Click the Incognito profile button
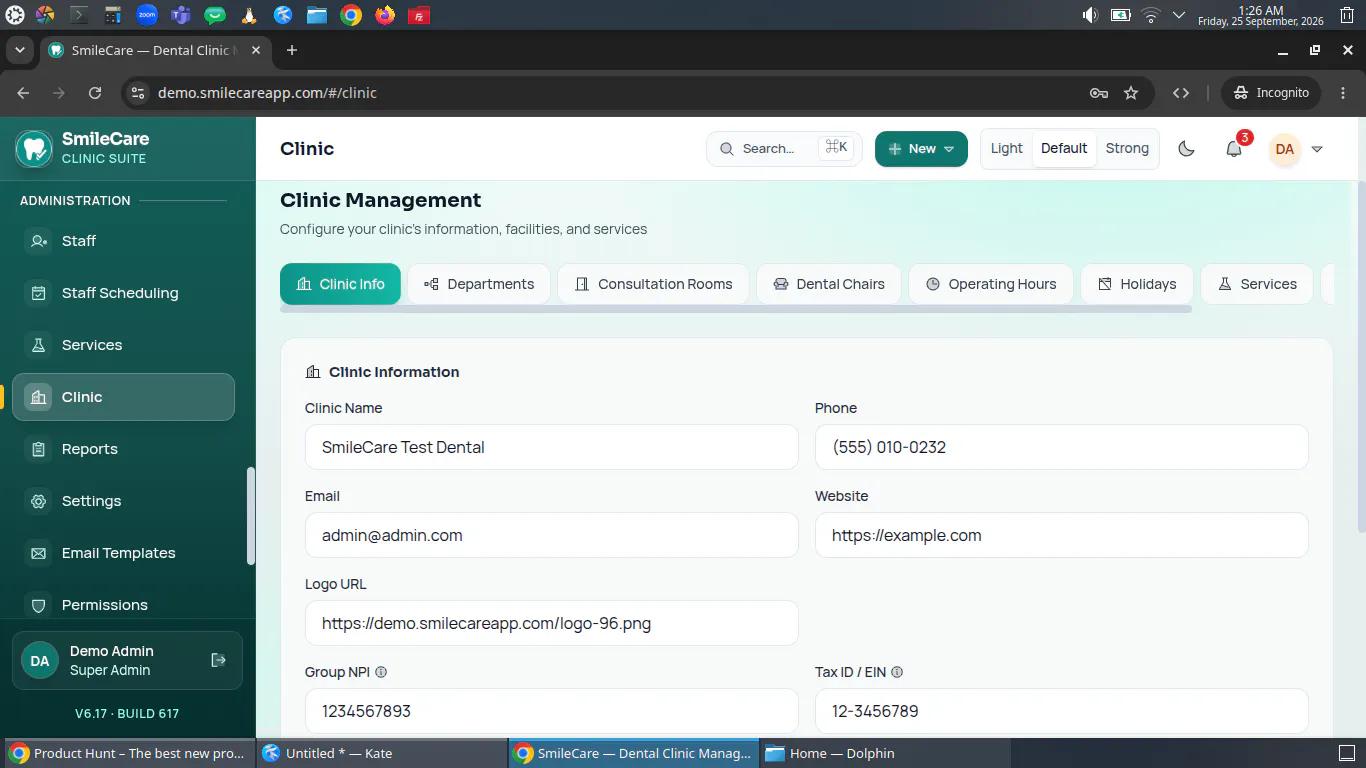This screenshot has width=1366, height=768. coord(1271,93)
